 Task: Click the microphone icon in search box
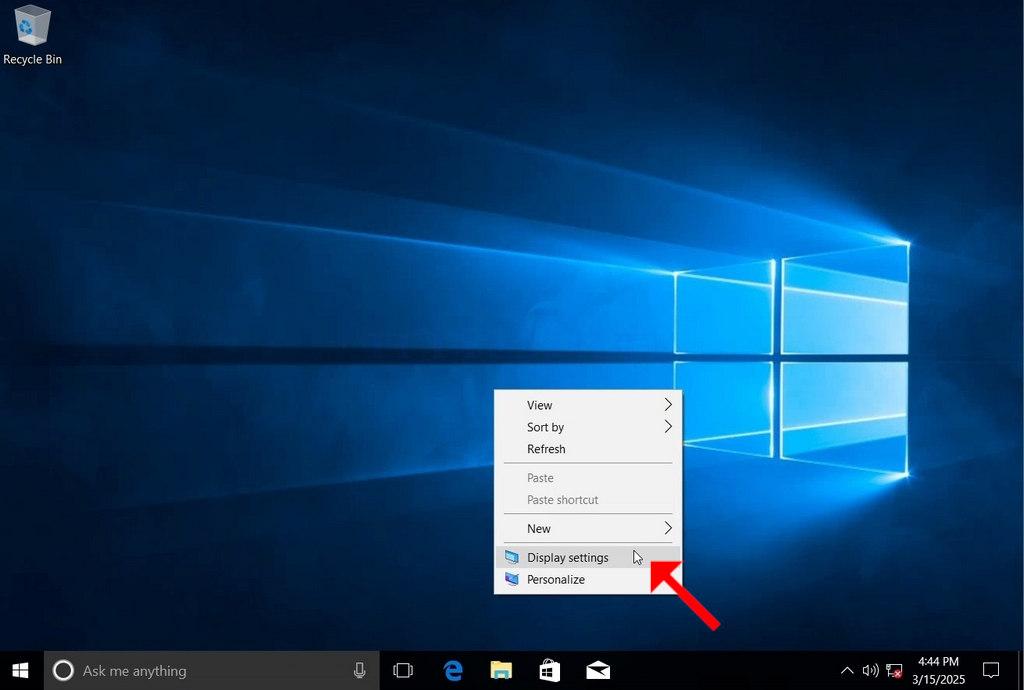(x=359, y=670)
